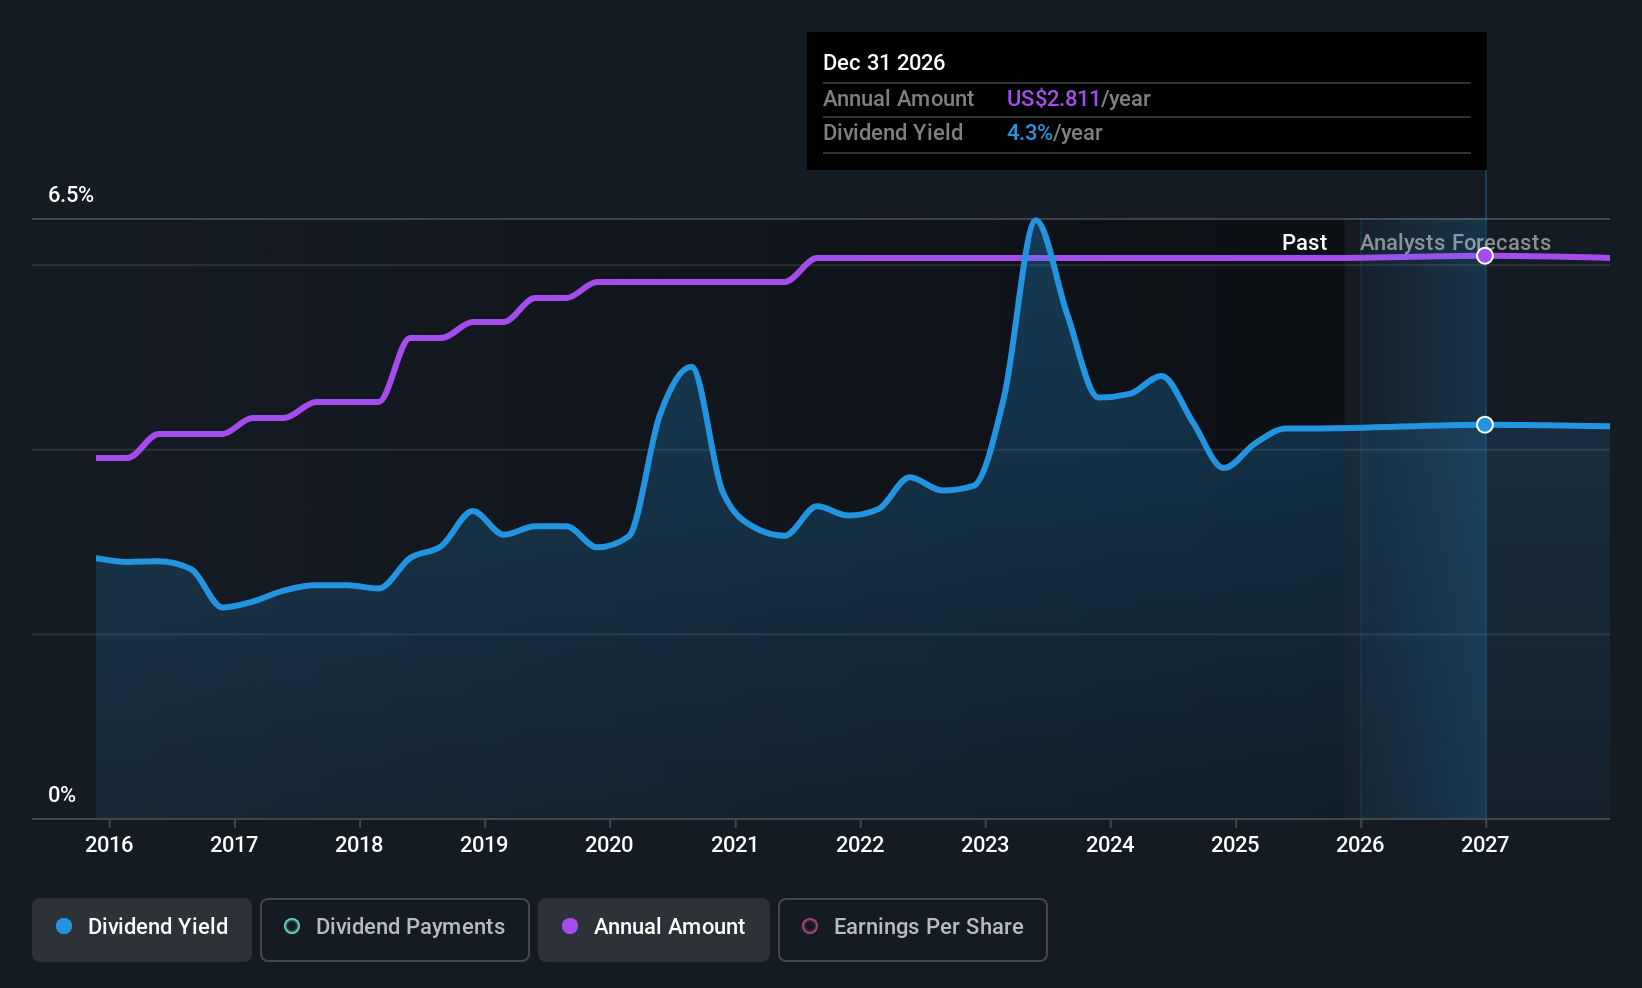1642x988 pixels.
Task: Click the purple Annual Amount legend dot
Action: pos(570,926)
